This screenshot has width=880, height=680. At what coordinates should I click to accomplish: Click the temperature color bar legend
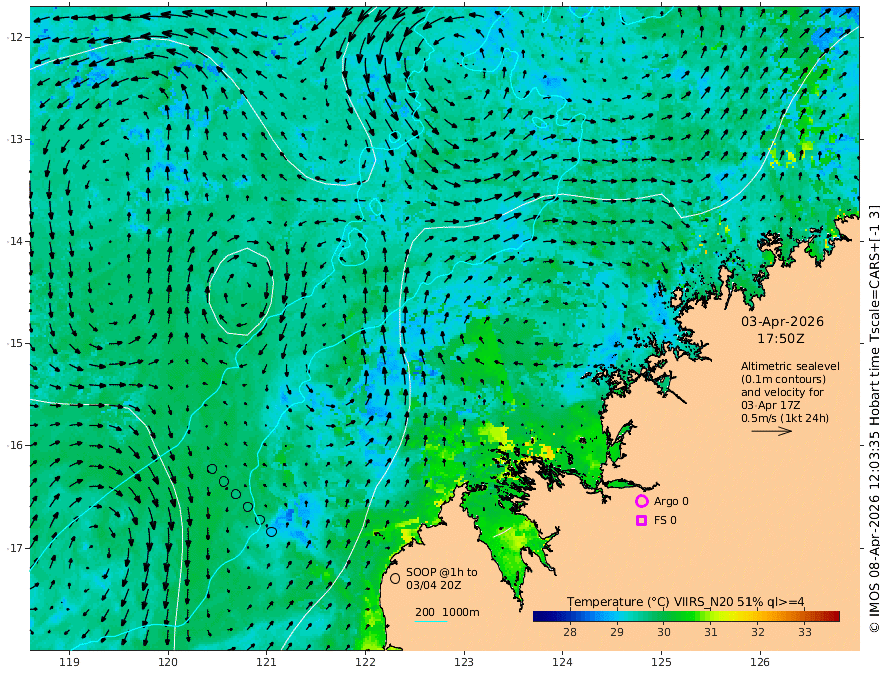[686, 617]
